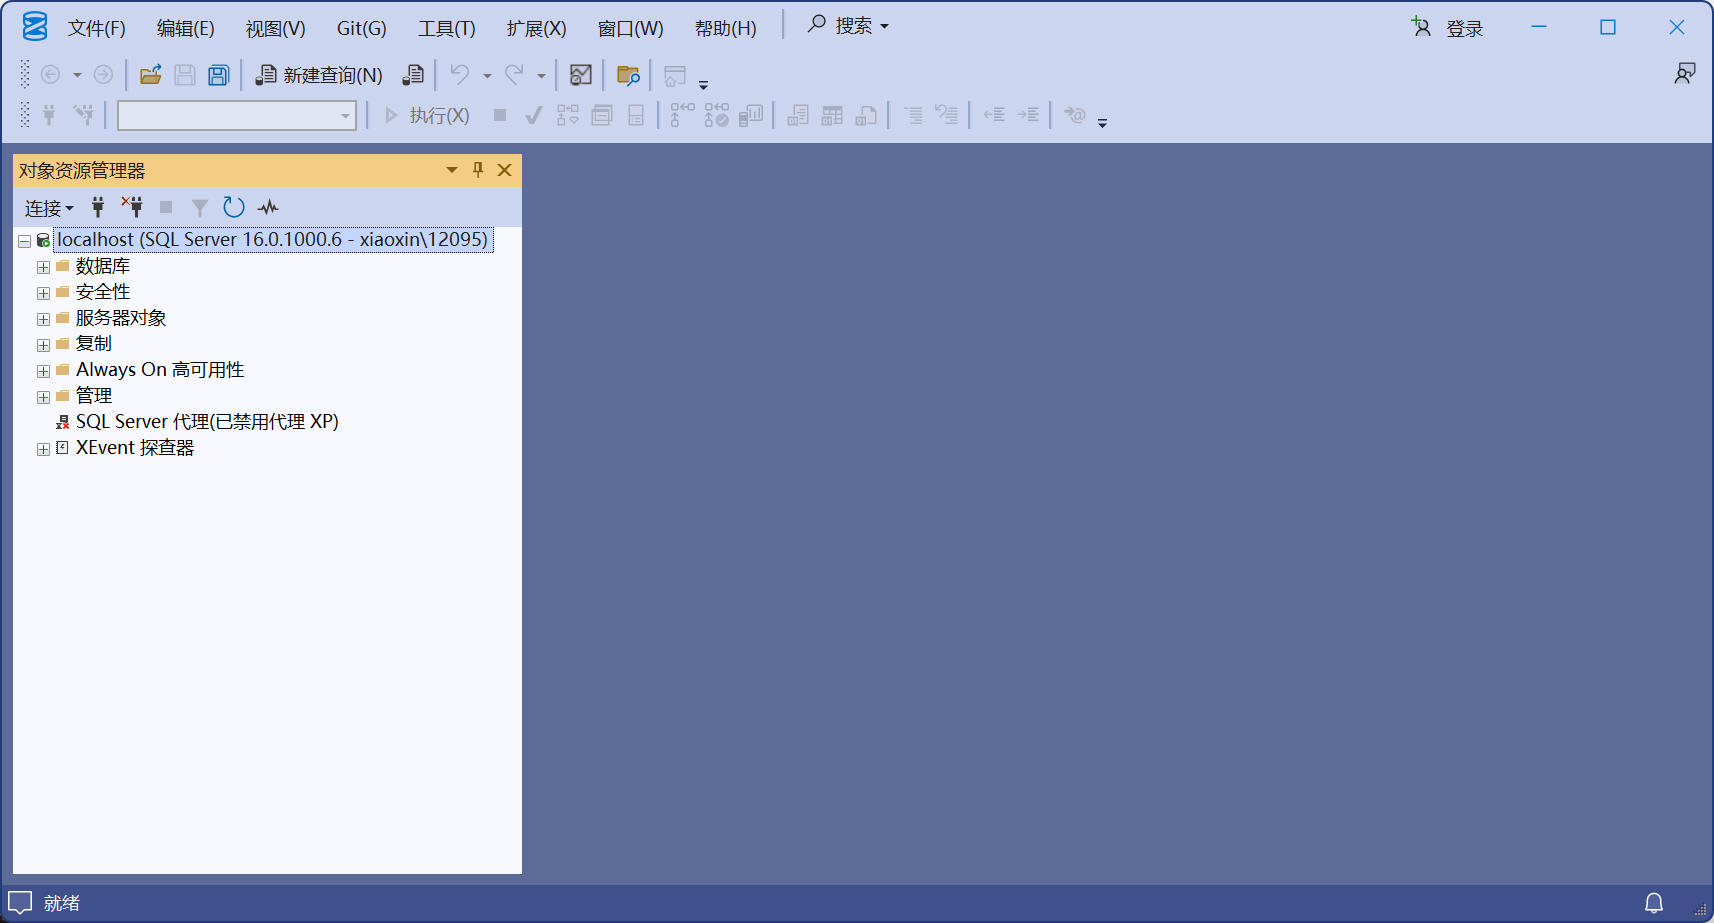Image resolution: width=1714 pixels, height=923 pixels.
Task: Open 对象资源管理器 window position dropdown
Action: click(x=452, y=170)
